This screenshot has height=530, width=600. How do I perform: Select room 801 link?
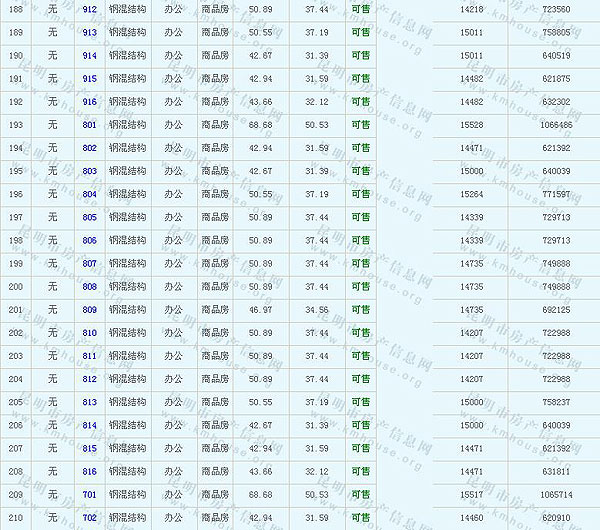(90, 125)
